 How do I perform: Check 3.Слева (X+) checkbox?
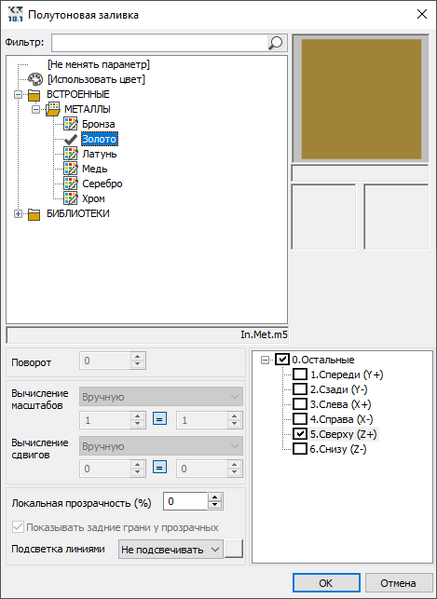[300, 404]
